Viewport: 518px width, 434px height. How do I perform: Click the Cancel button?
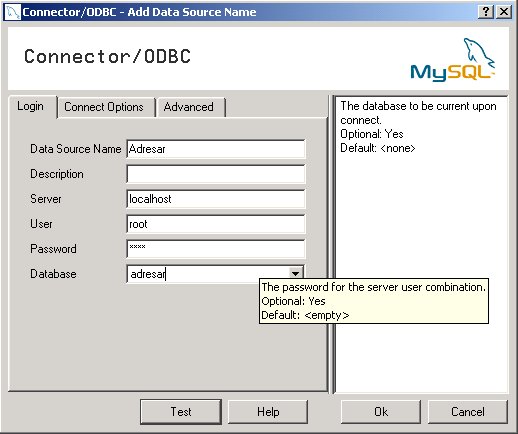click(468, 412)
